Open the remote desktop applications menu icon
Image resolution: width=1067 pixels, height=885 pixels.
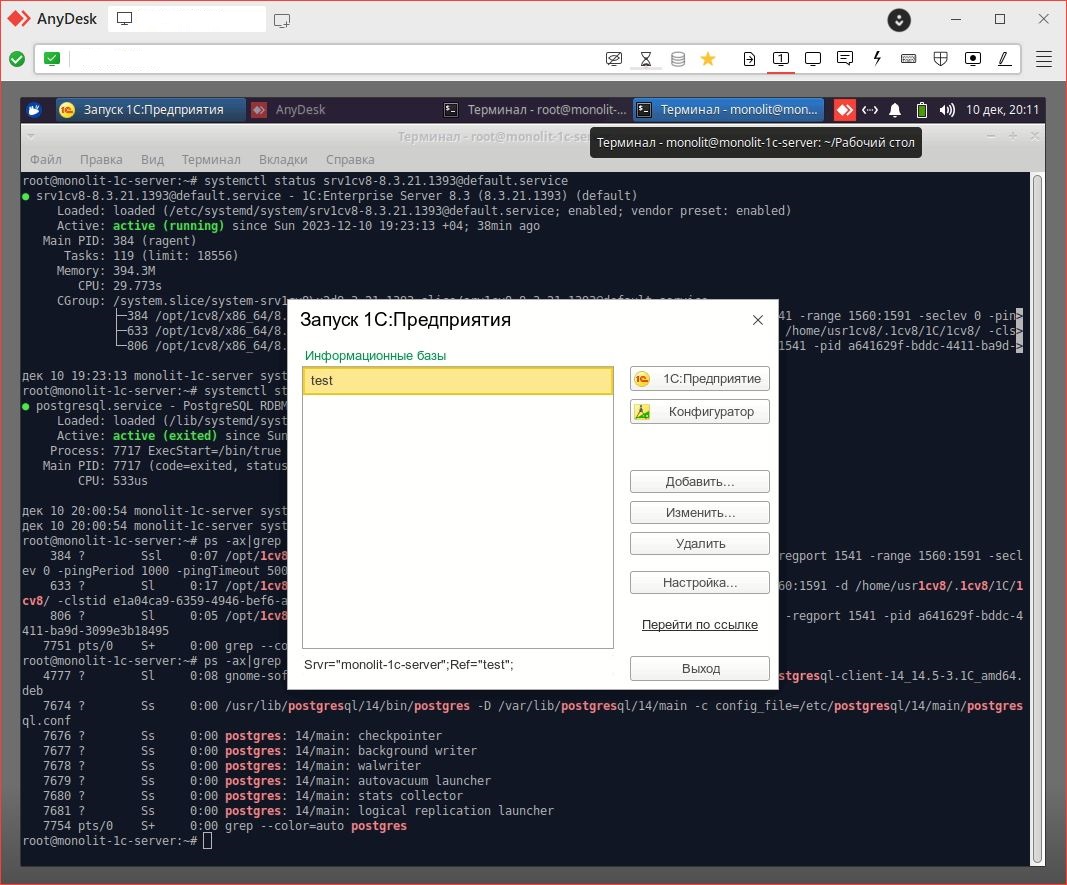[x=34, y=110]
